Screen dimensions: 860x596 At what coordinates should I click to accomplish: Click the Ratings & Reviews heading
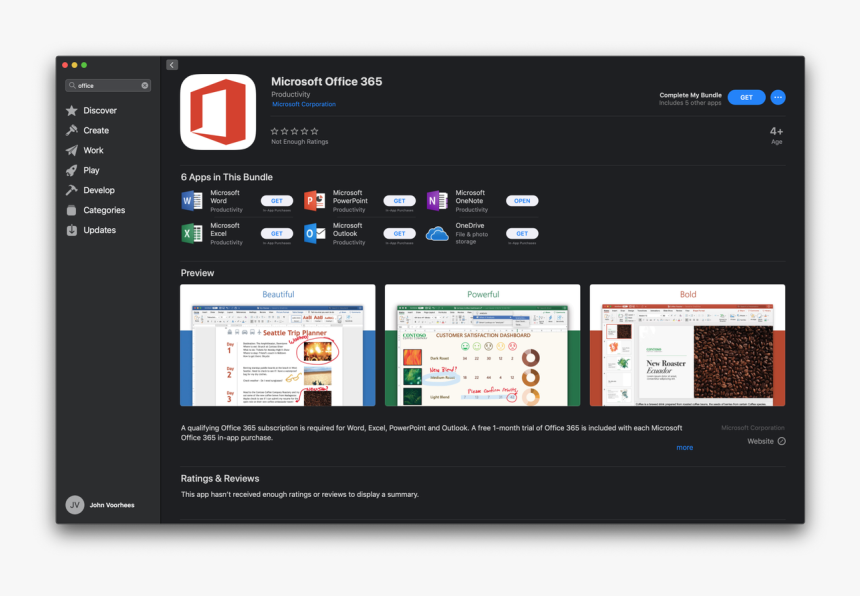220,479
